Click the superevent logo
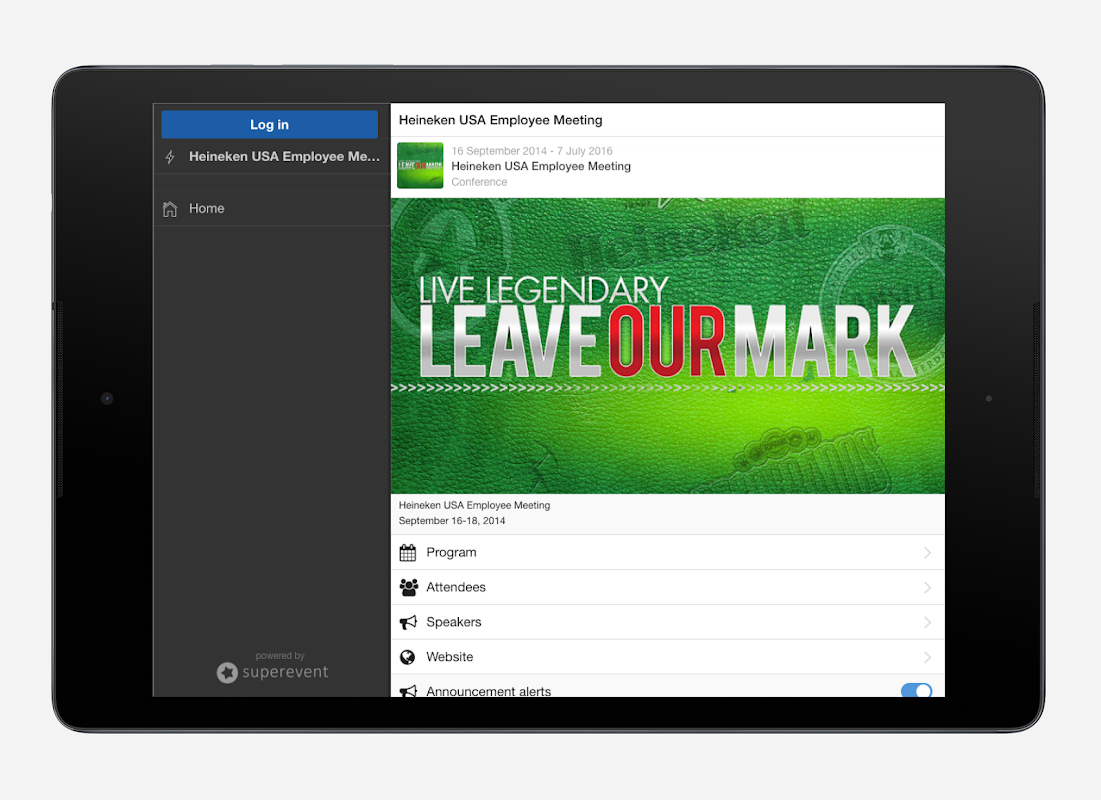This screenshot has height=800, width=1101. click(x=272, y=672)
